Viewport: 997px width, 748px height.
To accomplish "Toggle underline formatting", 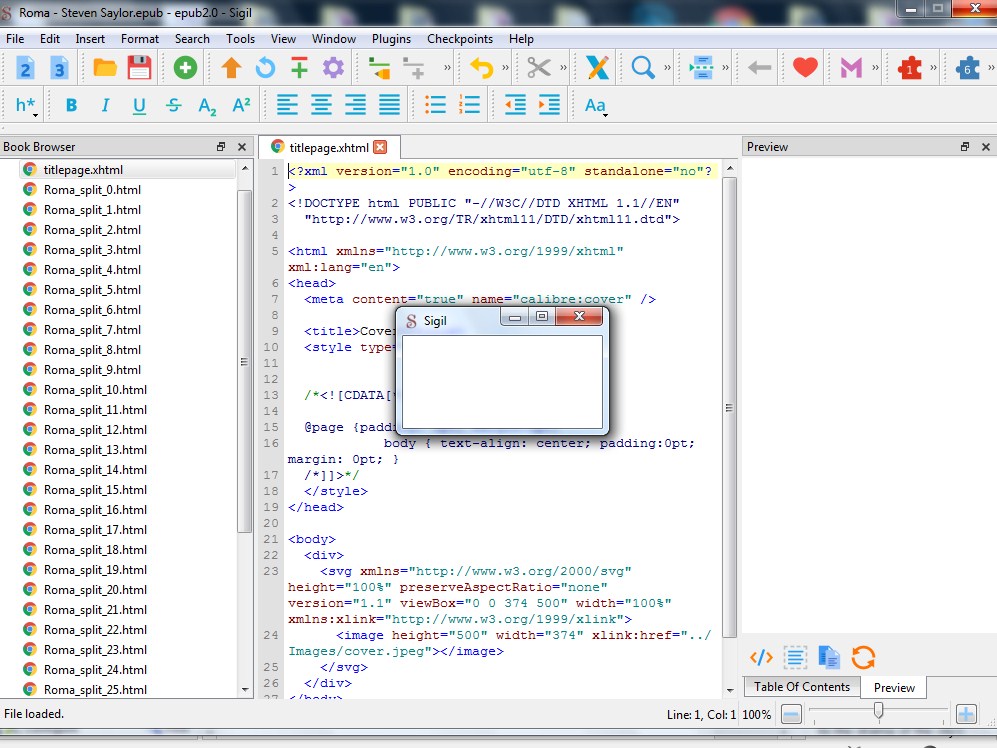I will point(139,105).
